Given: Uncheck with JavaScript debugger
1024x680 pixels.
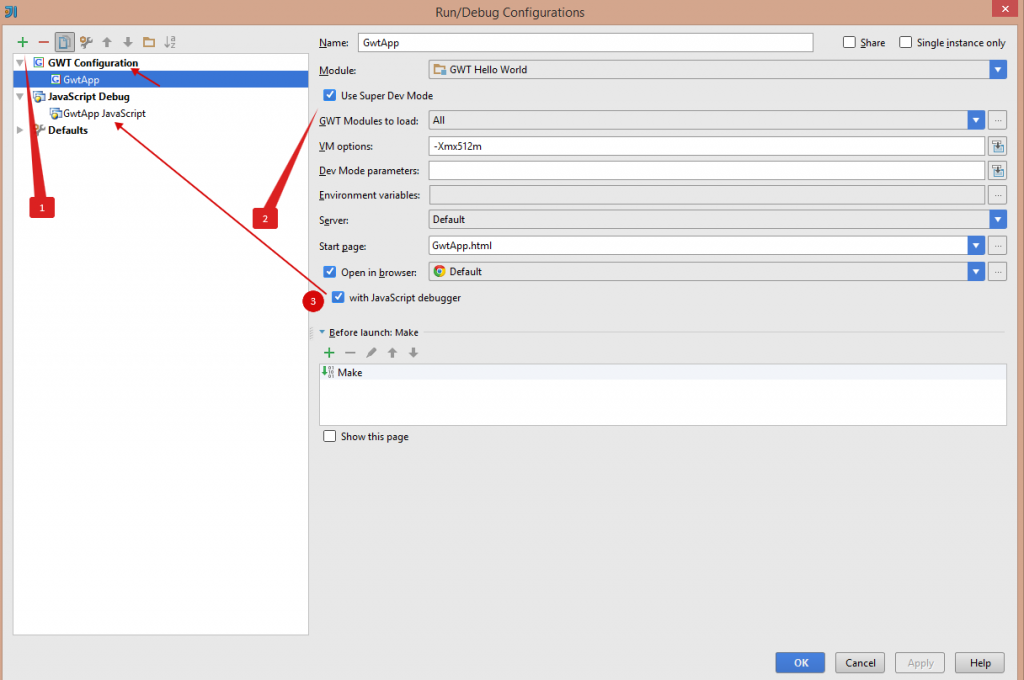Looking at the screenshot, I should click(x=338, y=297).
